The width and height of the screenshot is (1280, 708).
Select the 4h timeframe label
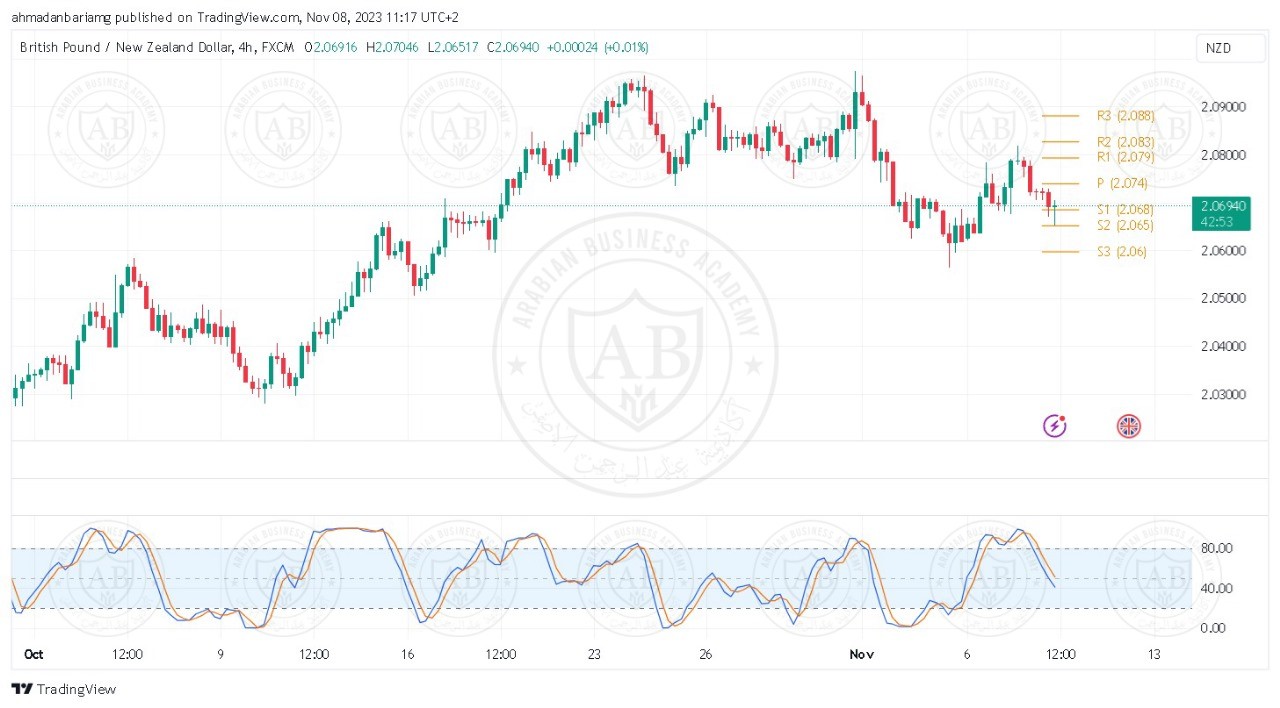(245, 47)
